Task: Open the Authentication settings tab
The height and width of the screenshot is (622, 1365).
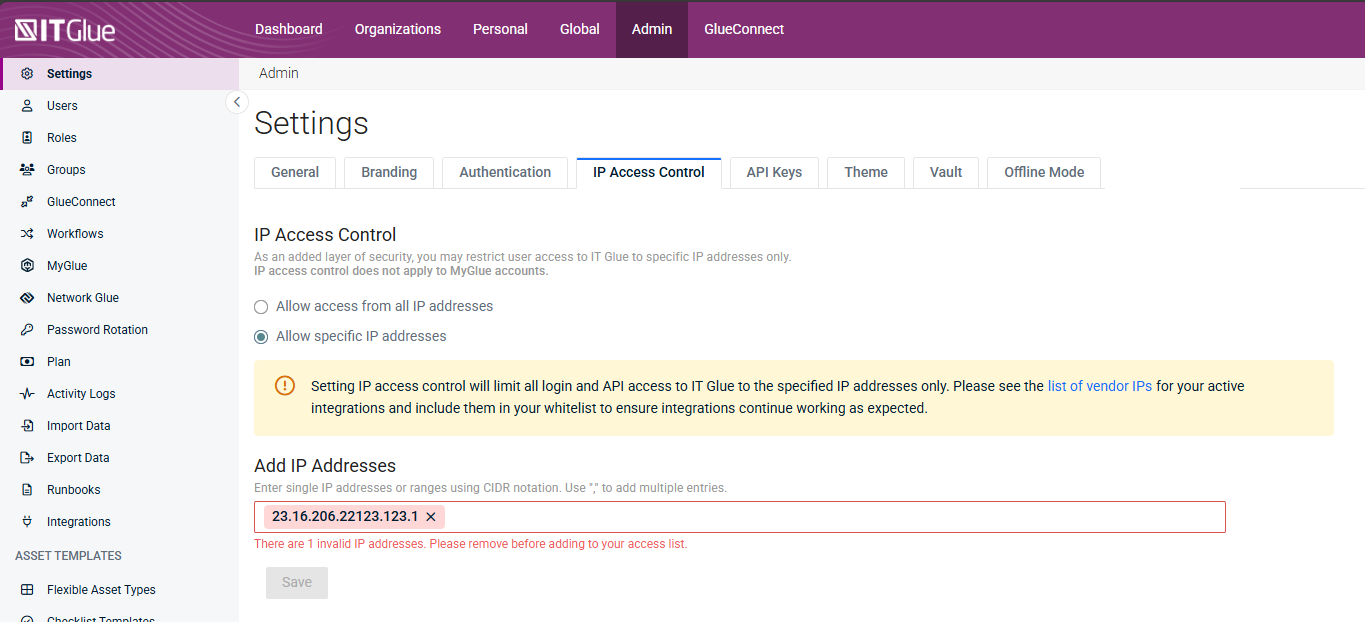Action: tap(505, 172)
